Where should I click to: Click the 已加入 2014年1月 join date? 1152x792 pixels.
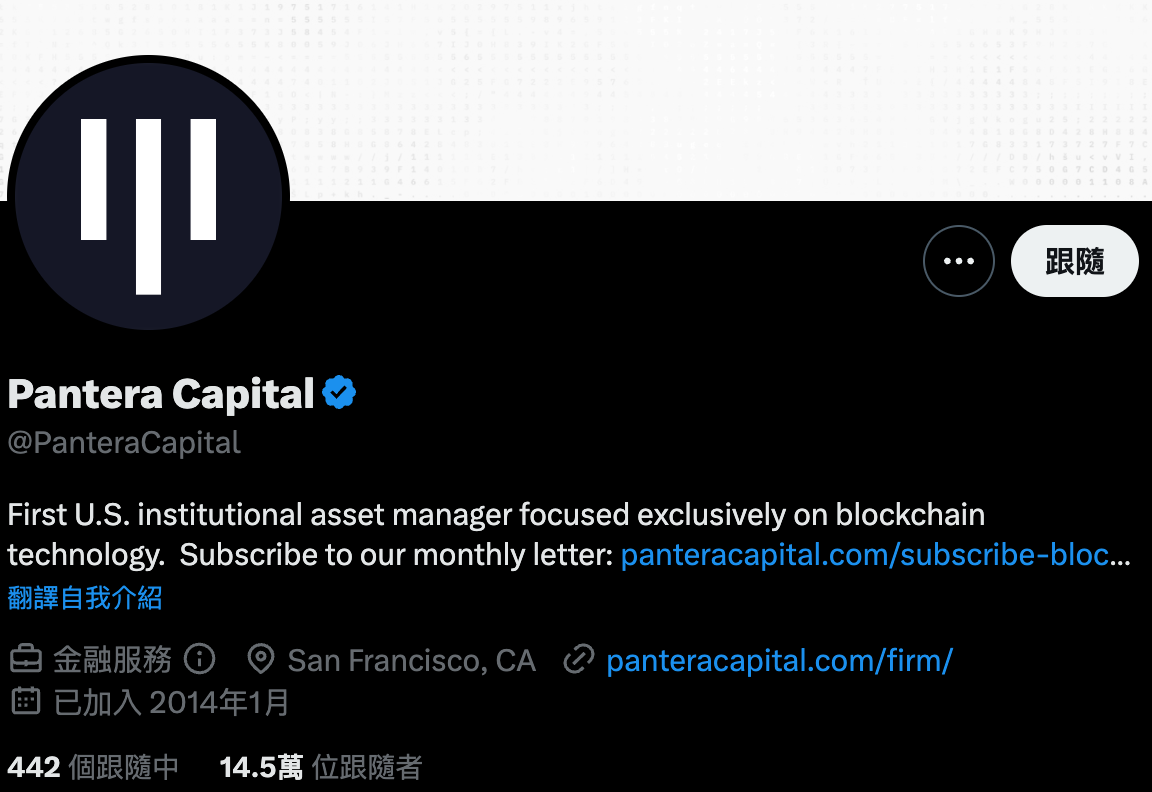[171, 702]
